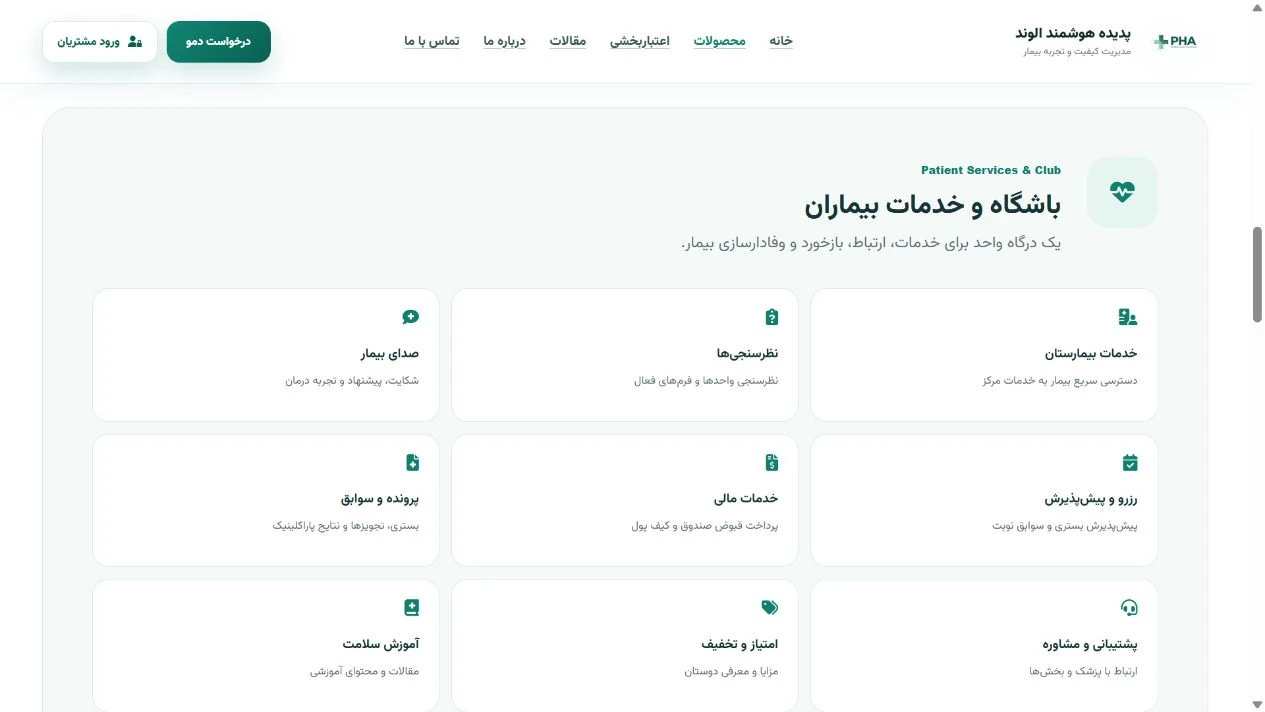Click description شکایت، پیشنهاد و تجربه درمان
1265x712 pixels.
tap(352, 381)
